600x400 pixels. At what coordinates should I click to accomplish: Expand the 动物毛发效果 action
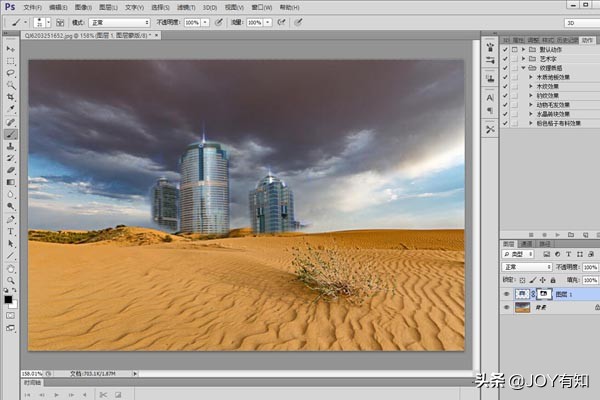(531, 104)
